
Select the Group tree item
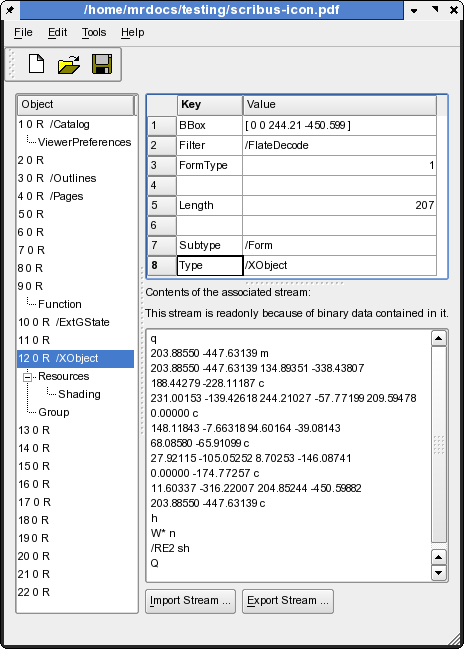[54, 412]
